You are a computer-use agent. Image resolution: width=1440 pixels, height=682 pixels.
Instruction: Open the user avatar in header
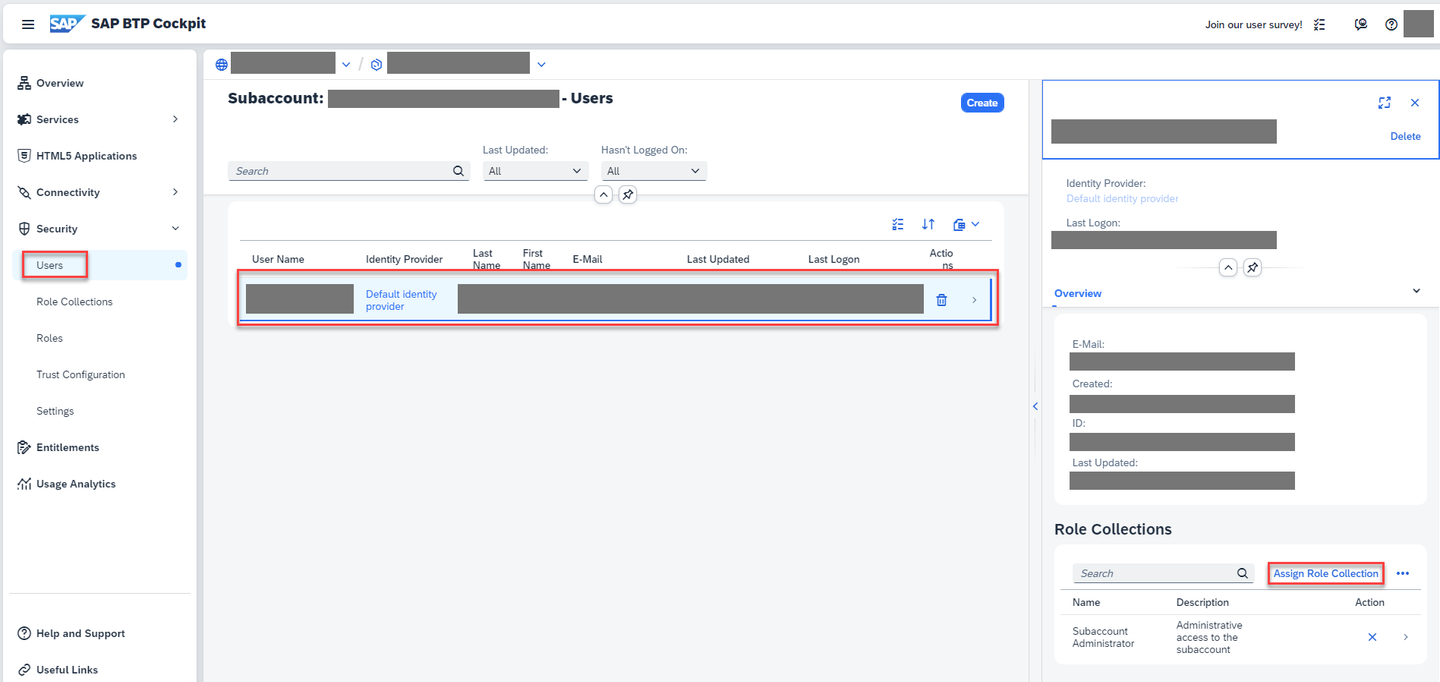pyautogui.click(x=1418, y=24)
